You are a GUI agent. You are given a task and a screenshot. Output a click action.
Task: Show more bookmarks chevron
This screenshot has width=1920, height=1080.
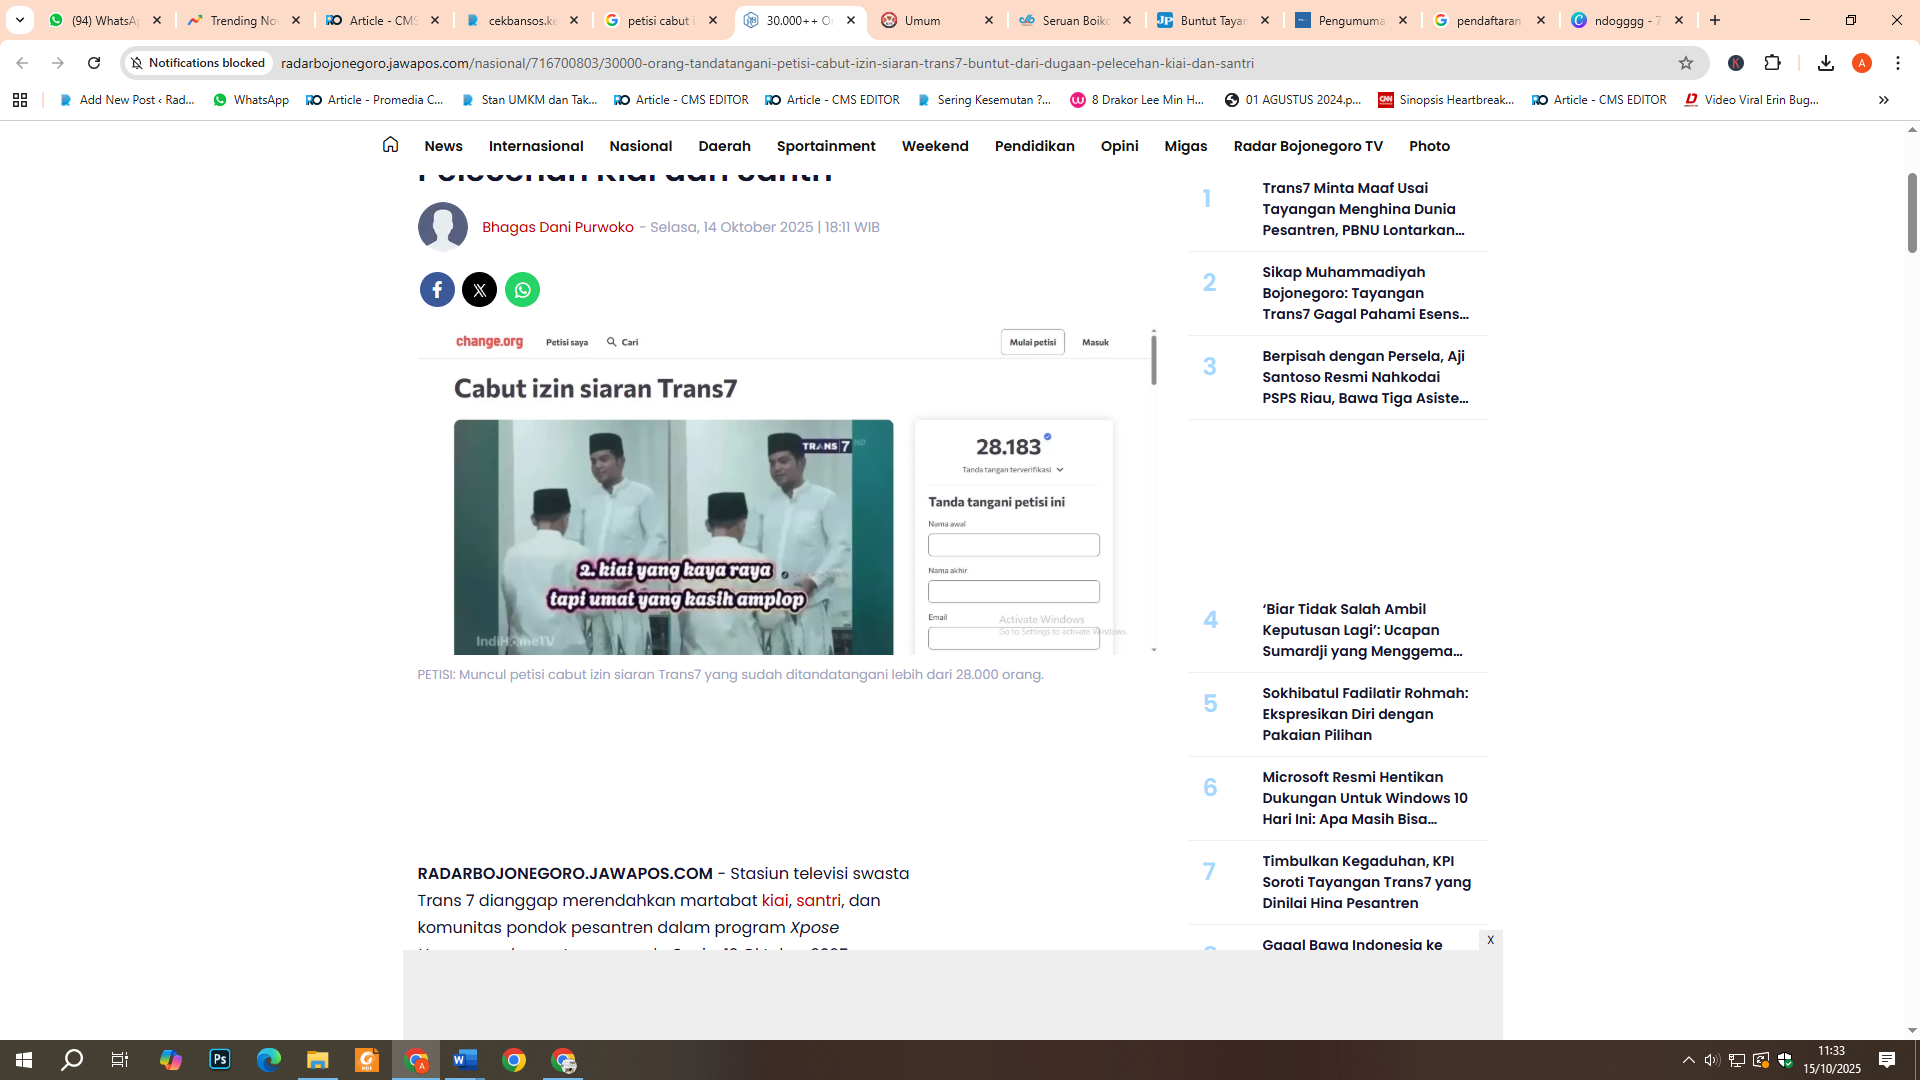[x=1883, y=100]
